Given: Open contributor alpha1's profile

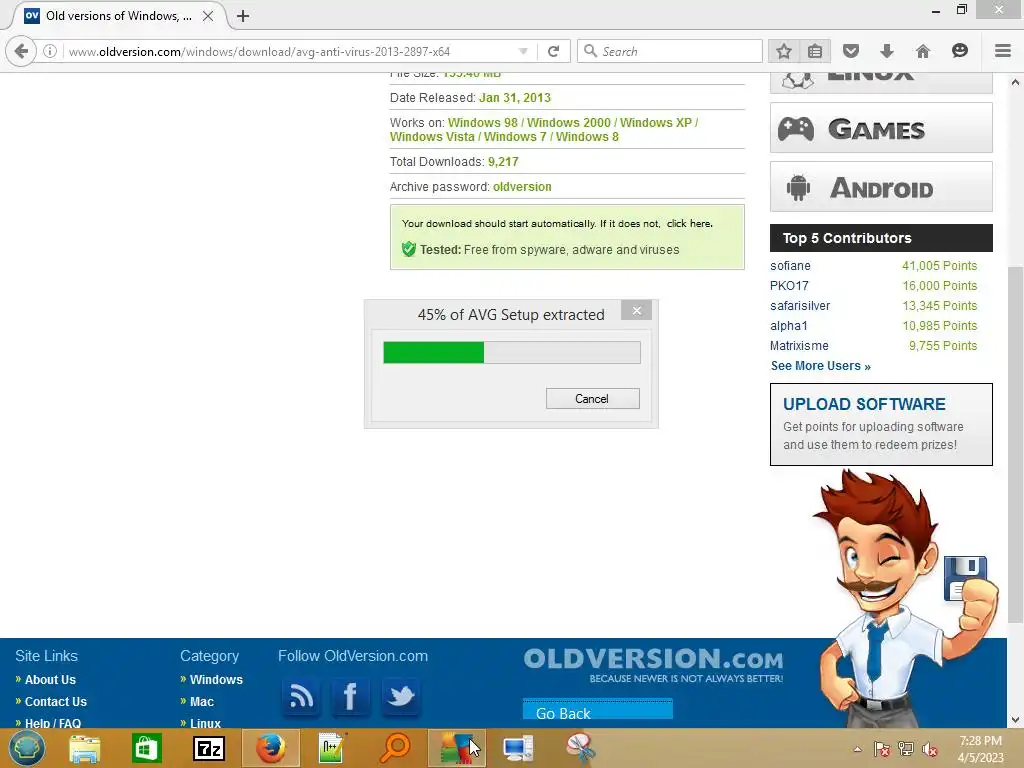Looking at the screenshot, I should [x=789, y=325].
